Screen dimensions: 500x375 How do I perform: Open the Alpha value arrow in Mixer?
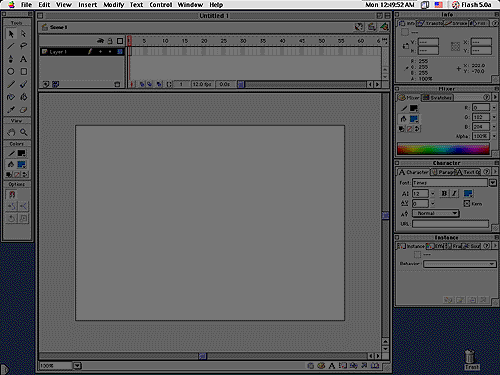click(494, 136)
